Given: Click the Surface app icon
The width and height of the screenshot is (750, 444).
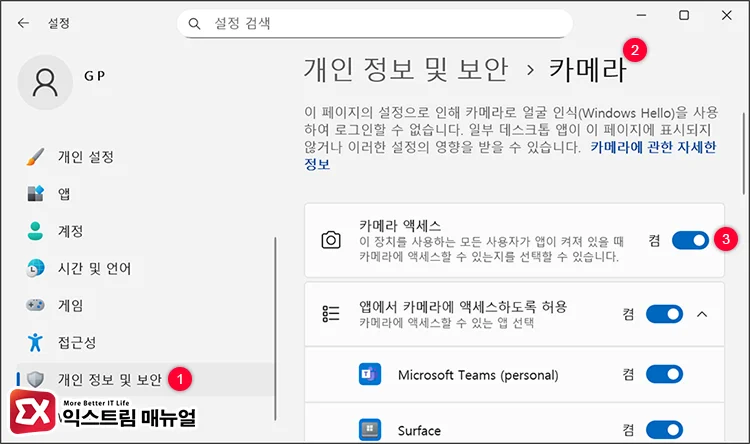Looking at the screenshot, I should point(370,430).
